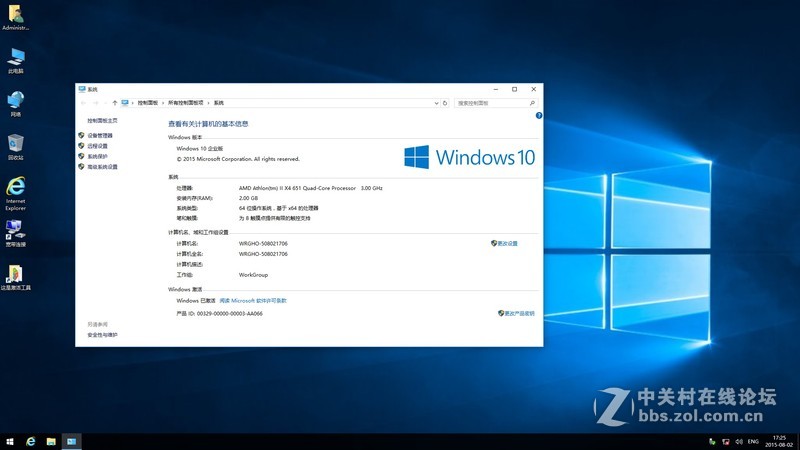This screenshot has width=800, height=450.
Task: Open the Administrator folder on desktop
Action: point(15,17)
